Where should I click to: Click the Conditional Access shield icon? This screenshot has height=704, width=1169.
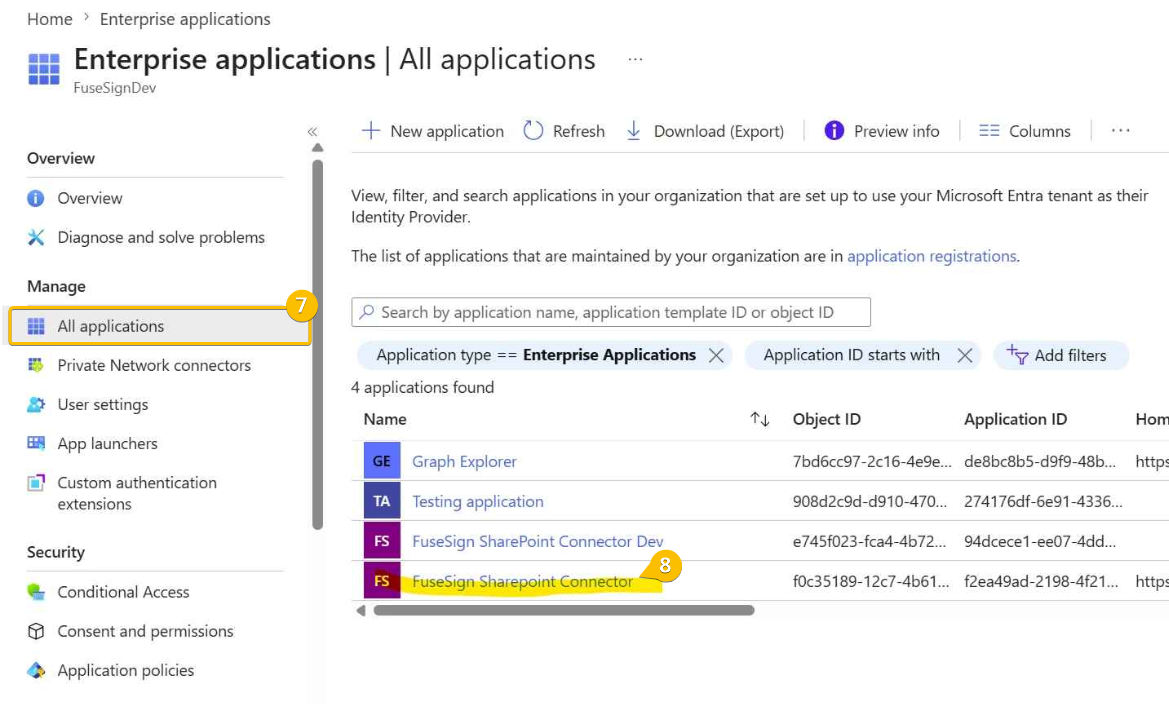click(x=36, y=591)
